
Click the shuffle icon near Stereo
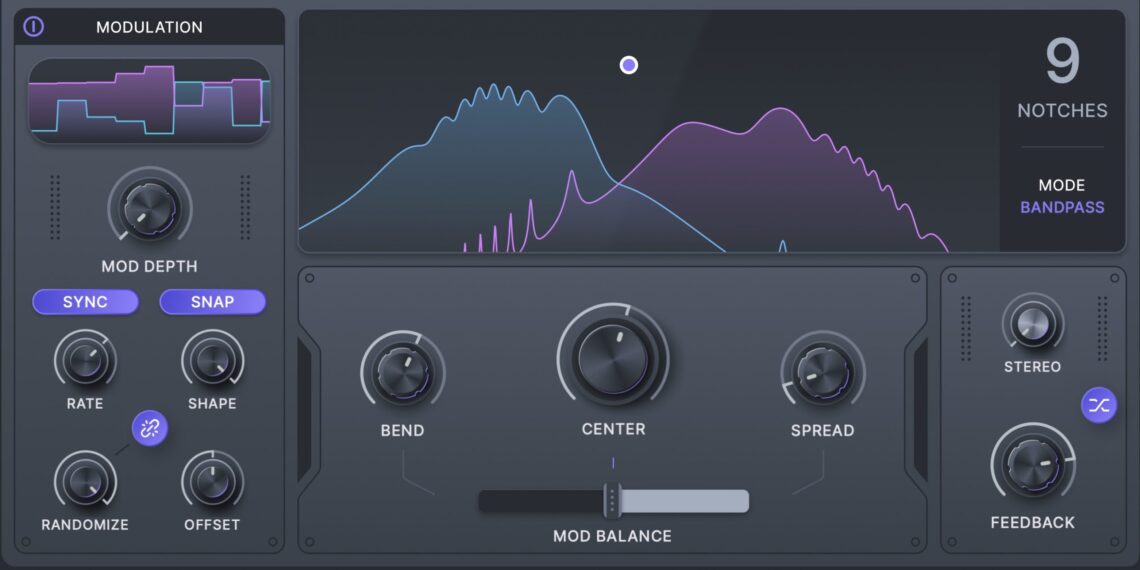coord(1099,405)
